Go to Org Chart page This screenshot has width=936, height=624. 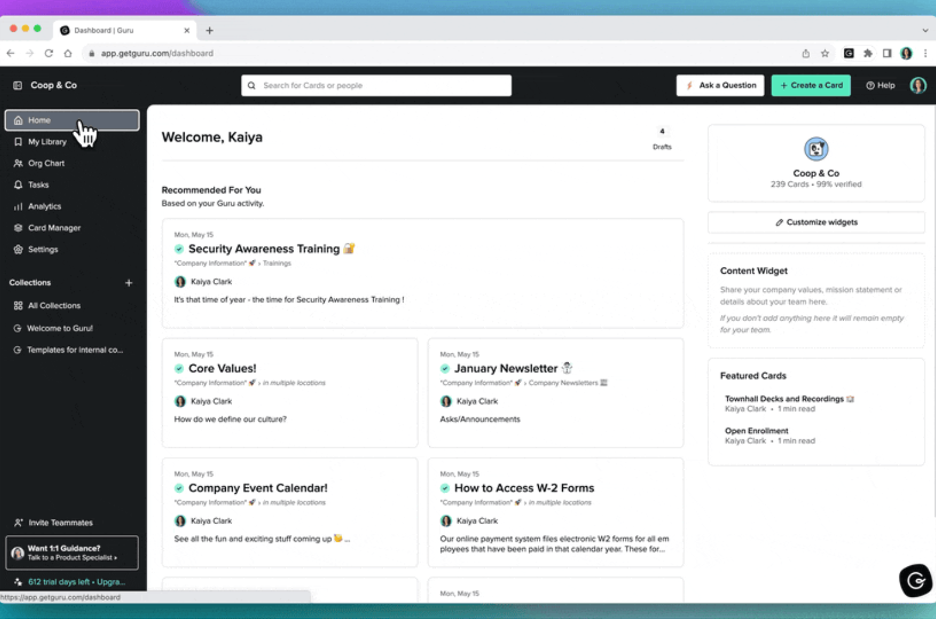[x=46, y=163]
